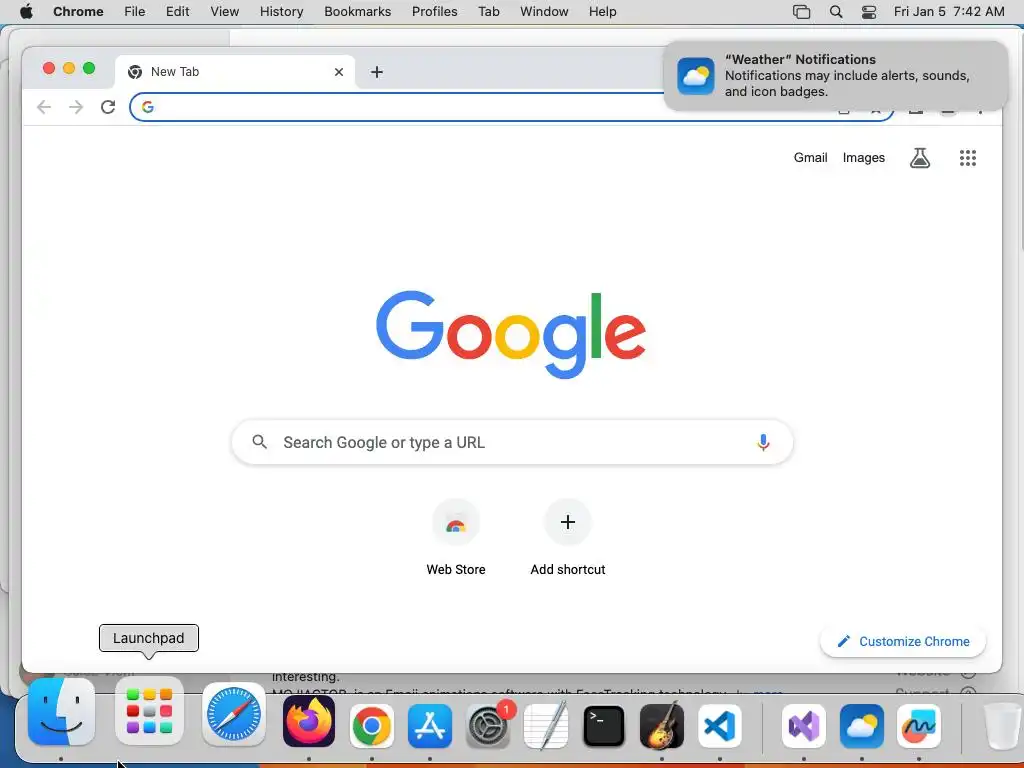Image resolution: width=1024 pixels, height=768 pixels.
Task: Click the magnifier icon in search box
Action: 259,442
